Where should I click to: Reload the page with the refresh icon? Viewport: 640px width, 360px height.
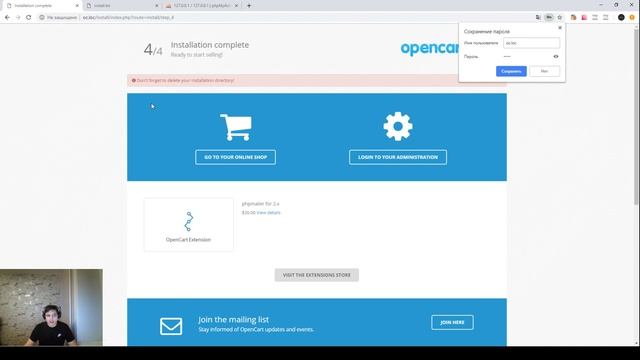point(29,18)
